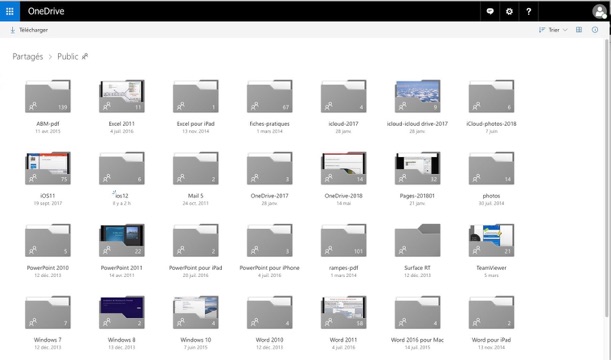Image resolution: width=611 pixels, height=360 pixels.
Task: Click the 'Word 2011' folder name
Action: (x=343, y=340)
